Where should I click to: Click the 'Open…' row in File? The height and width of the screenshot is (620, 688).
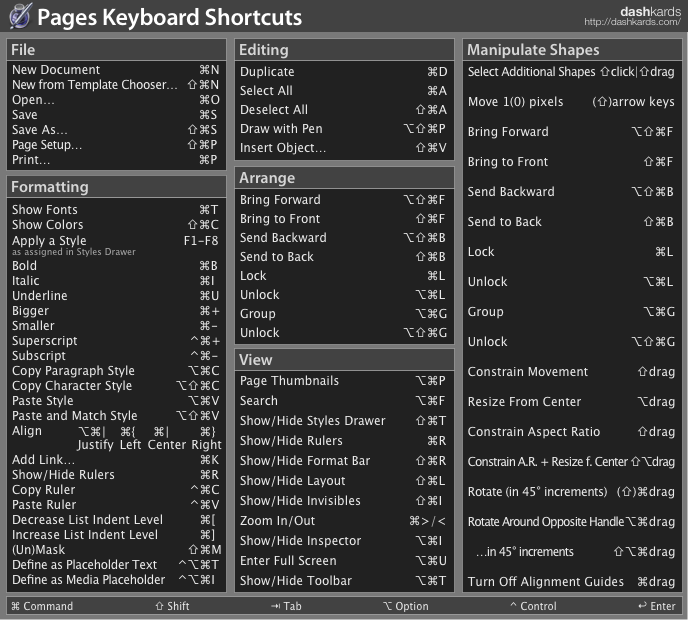pos(116,100)
